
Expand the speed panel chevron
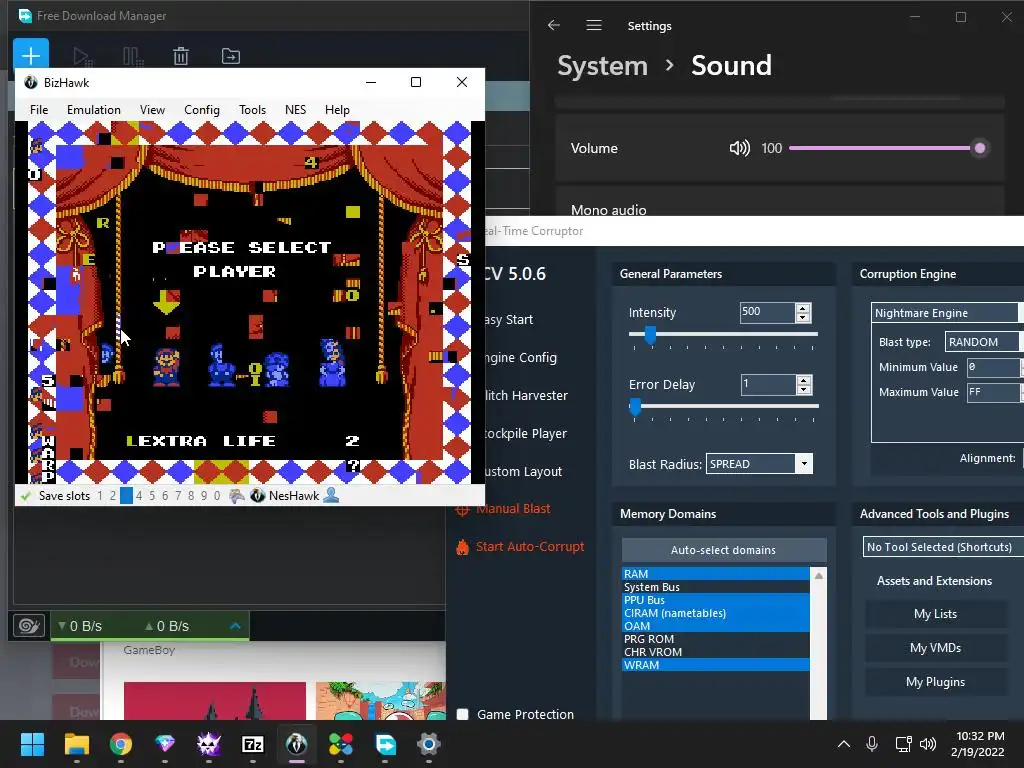tap(236, 626)
